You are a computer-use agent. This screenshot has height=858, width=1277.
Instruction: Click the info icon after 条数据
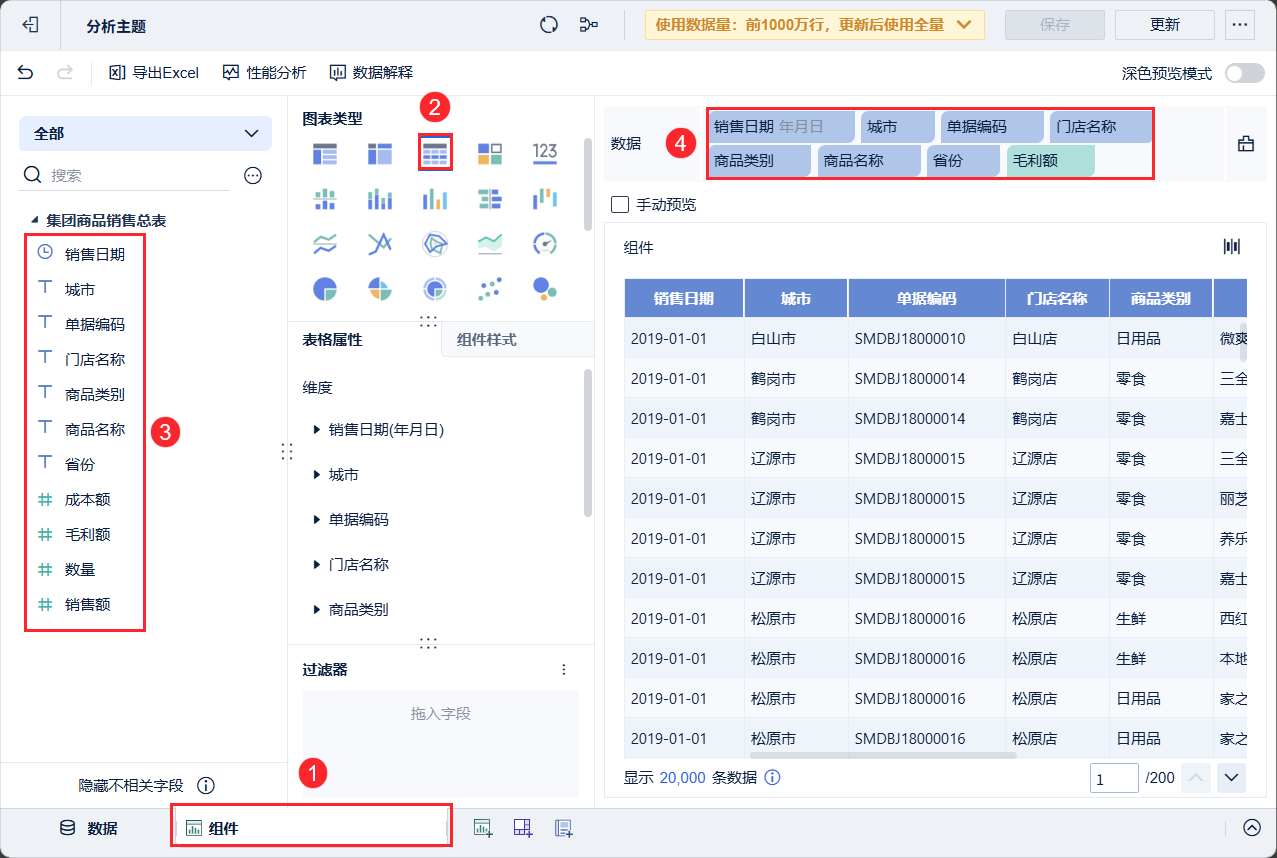click(x=772, y=777)
